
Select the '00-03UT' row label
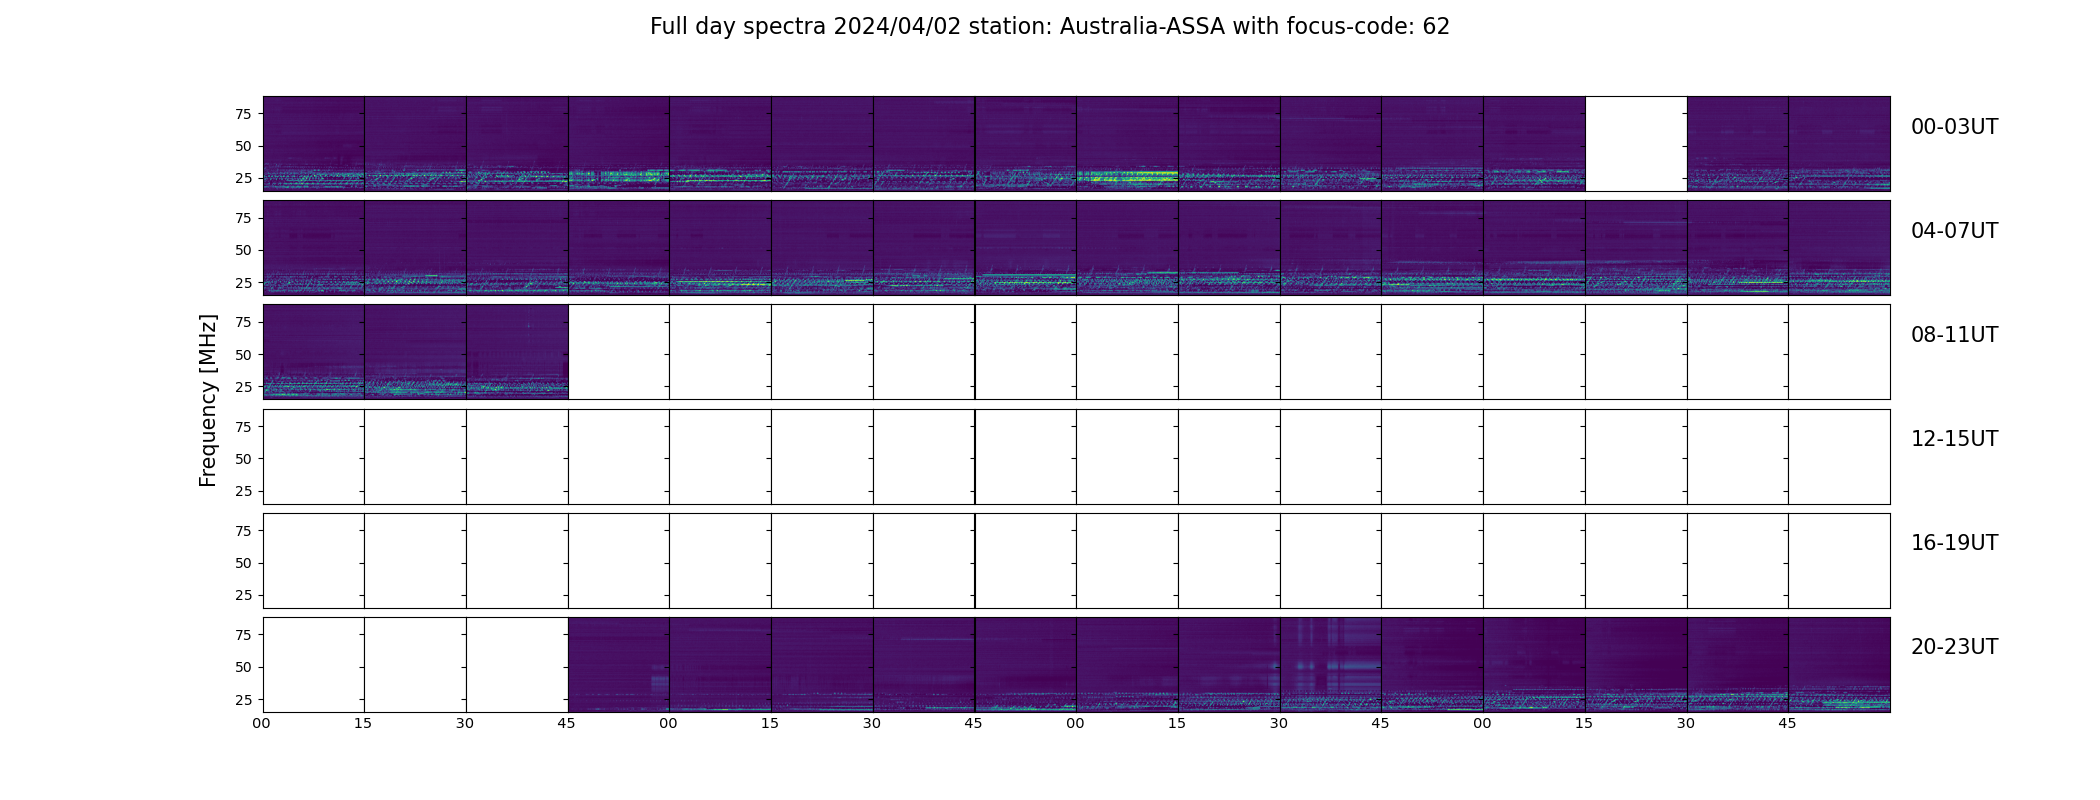(1954, 127)
